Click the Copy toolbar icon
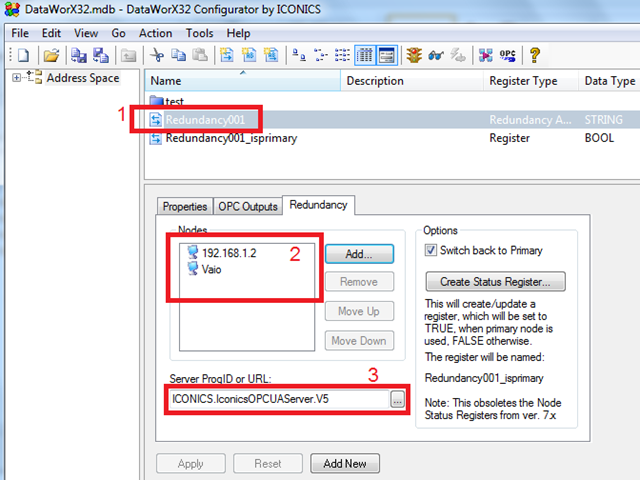 178,55
